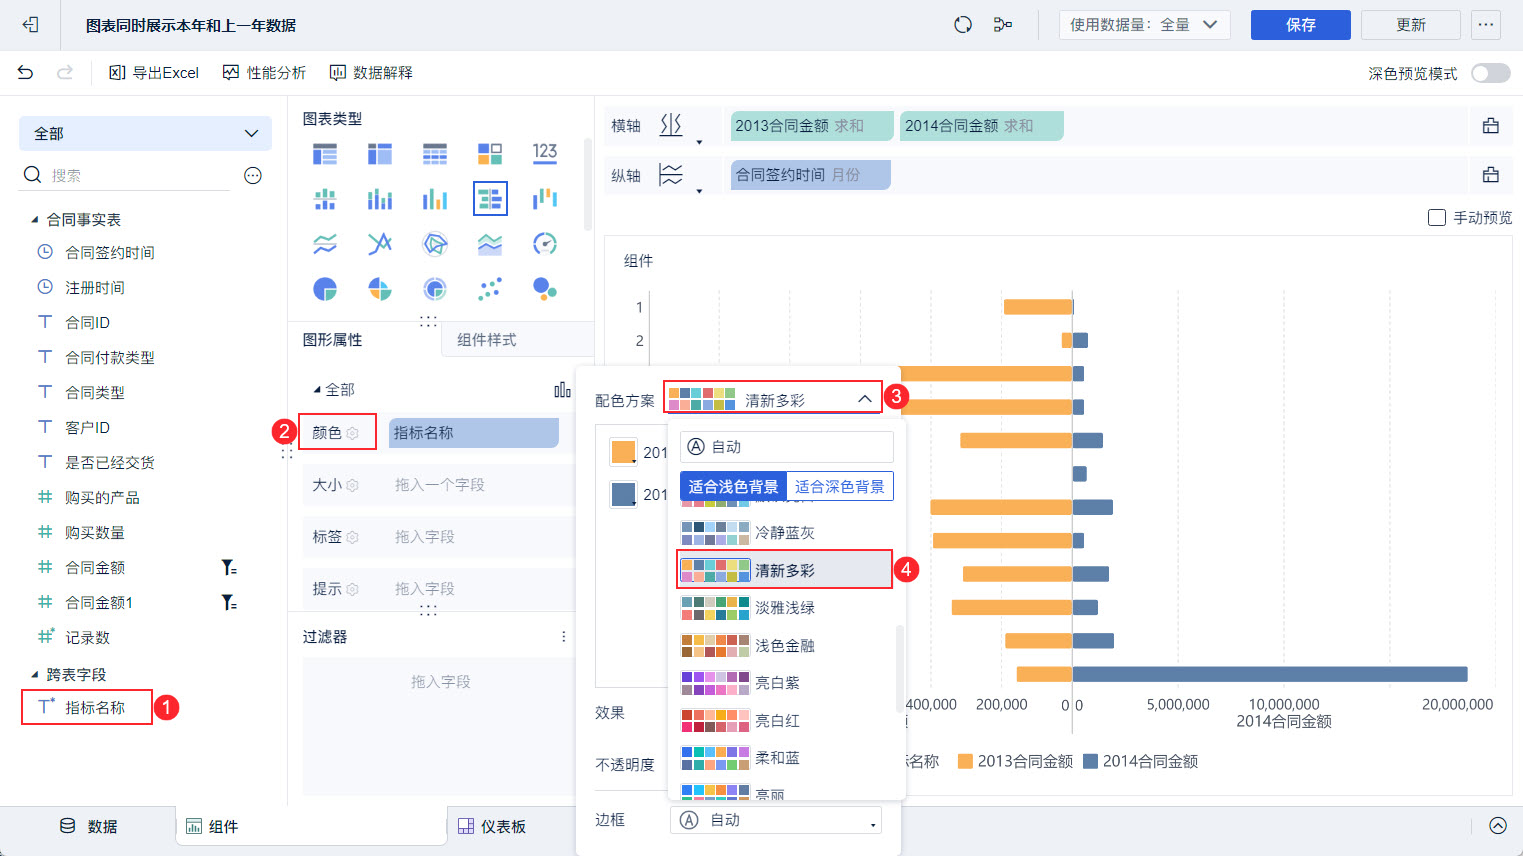The image size is (1523, 856).
Task: Select the radar chart type
Action: click(x=435, y=244)
